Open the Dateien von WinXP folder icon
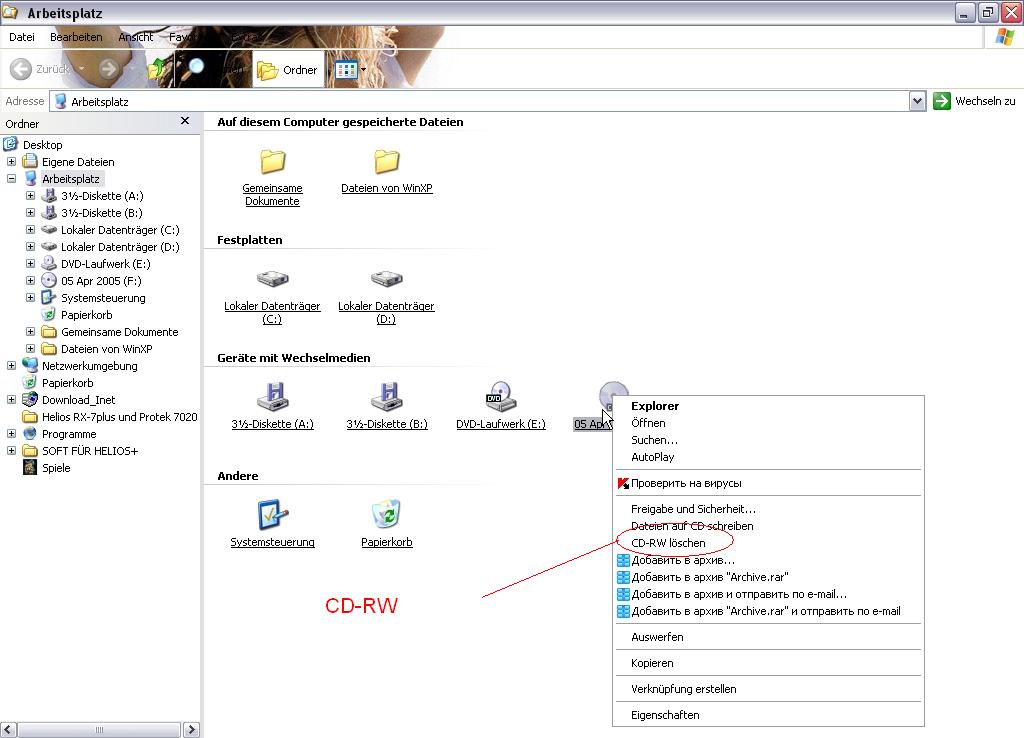 tap(387, 161)
